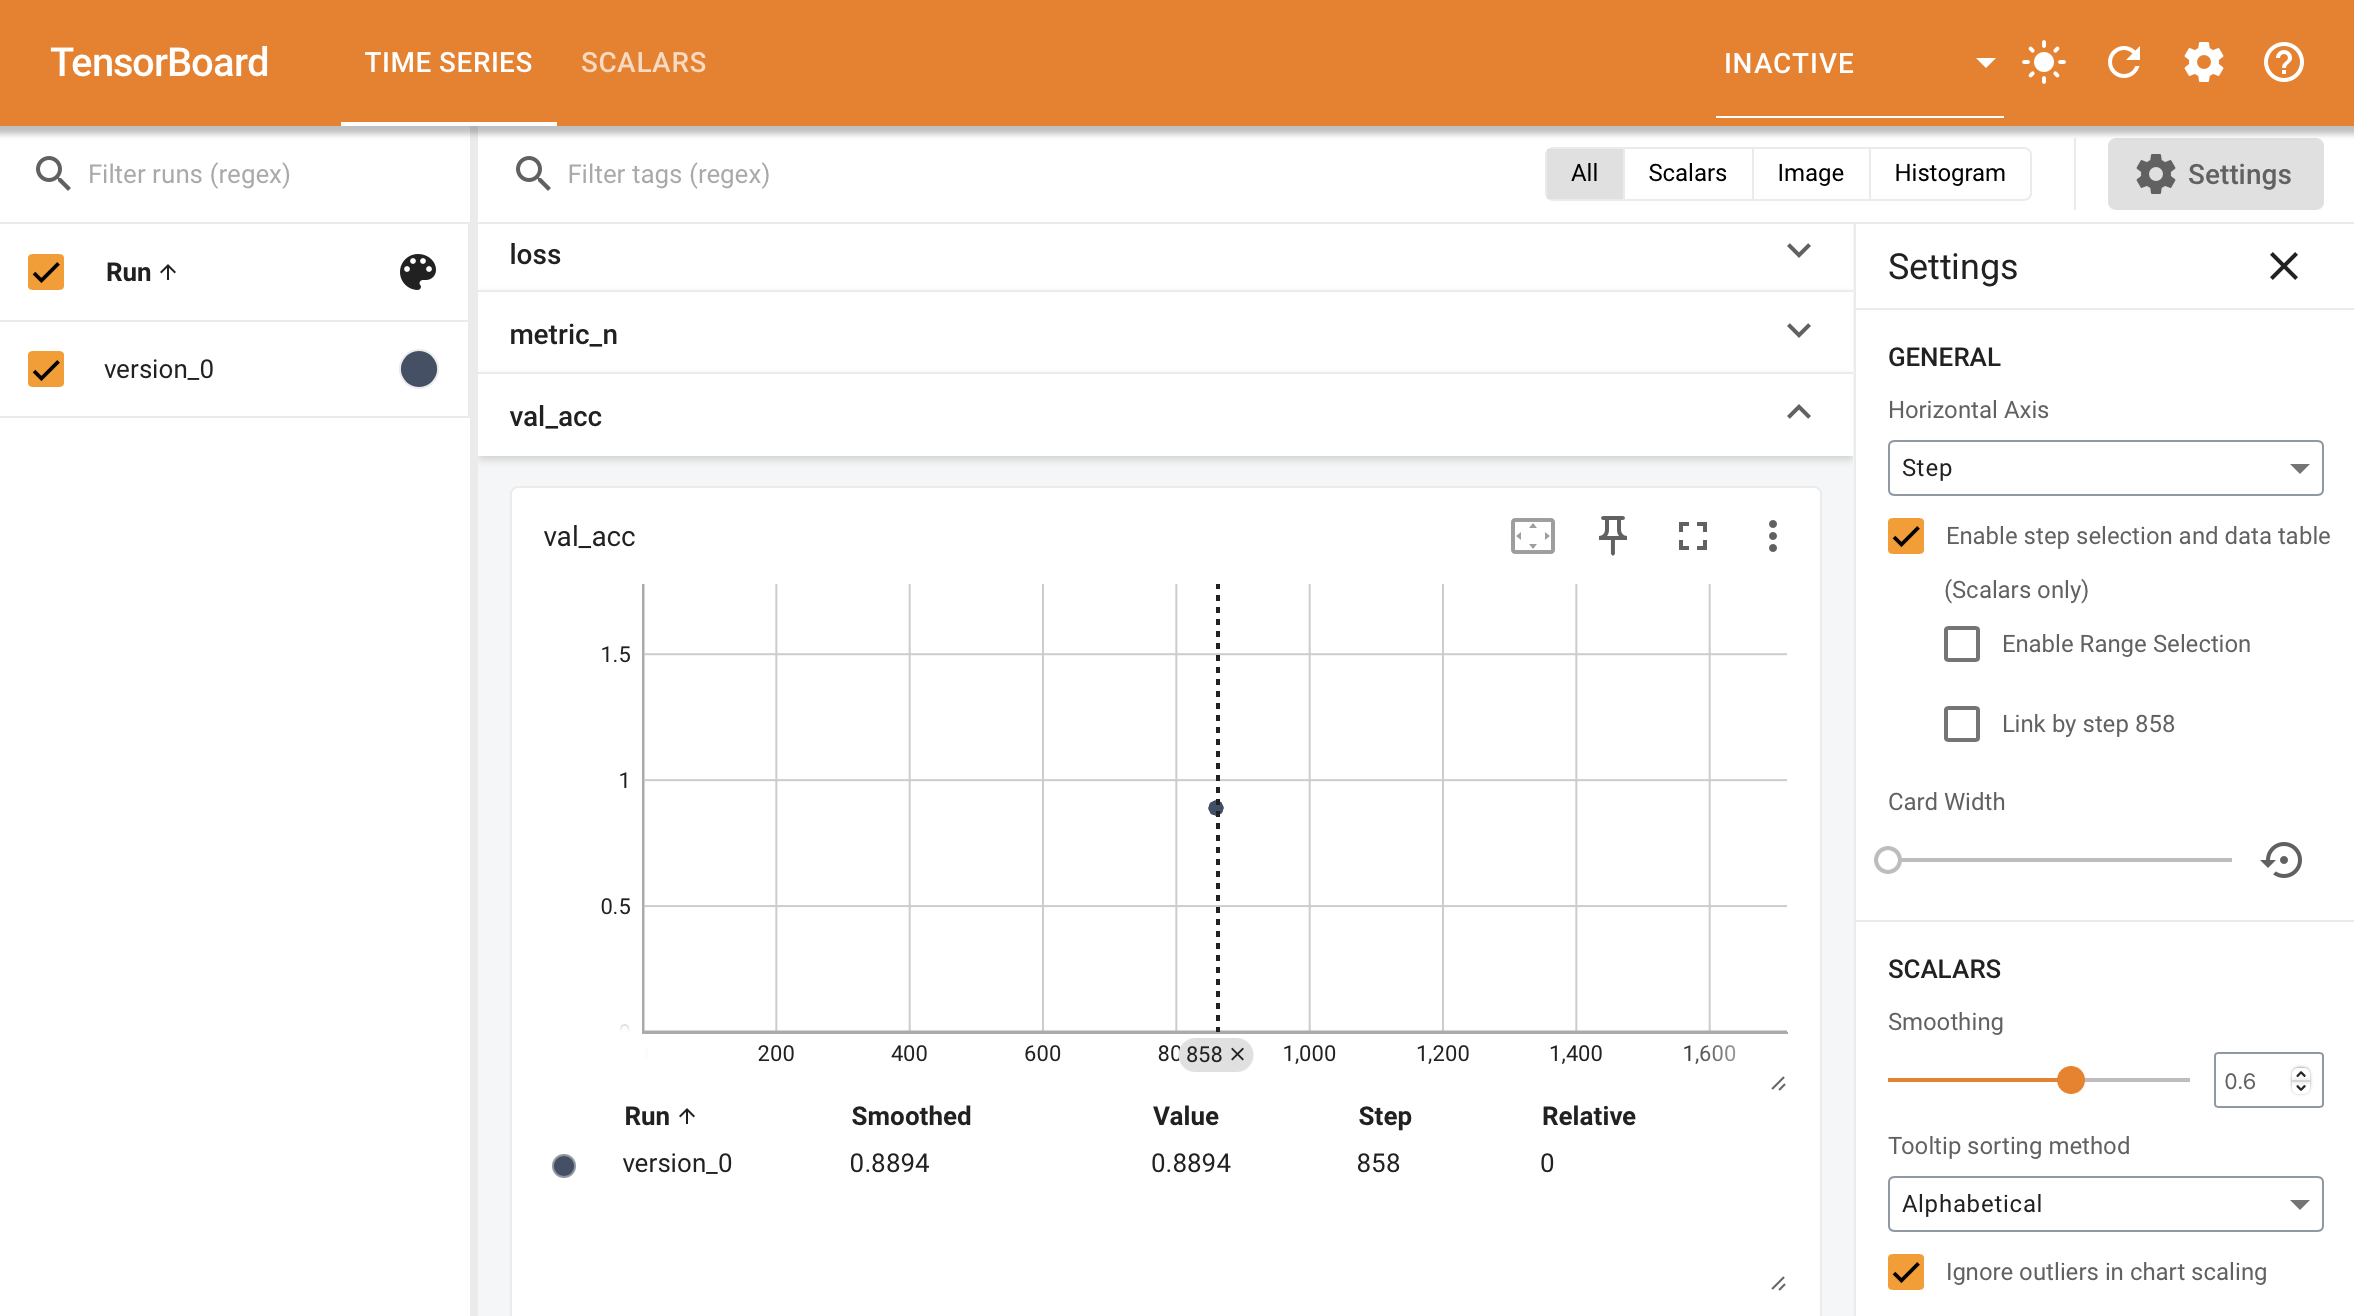Image resolution: width=2354 pixels, height=1316 pixels.
Task: Open the Tooltip sorting method dropdown
Action: click(2104, 1204)
